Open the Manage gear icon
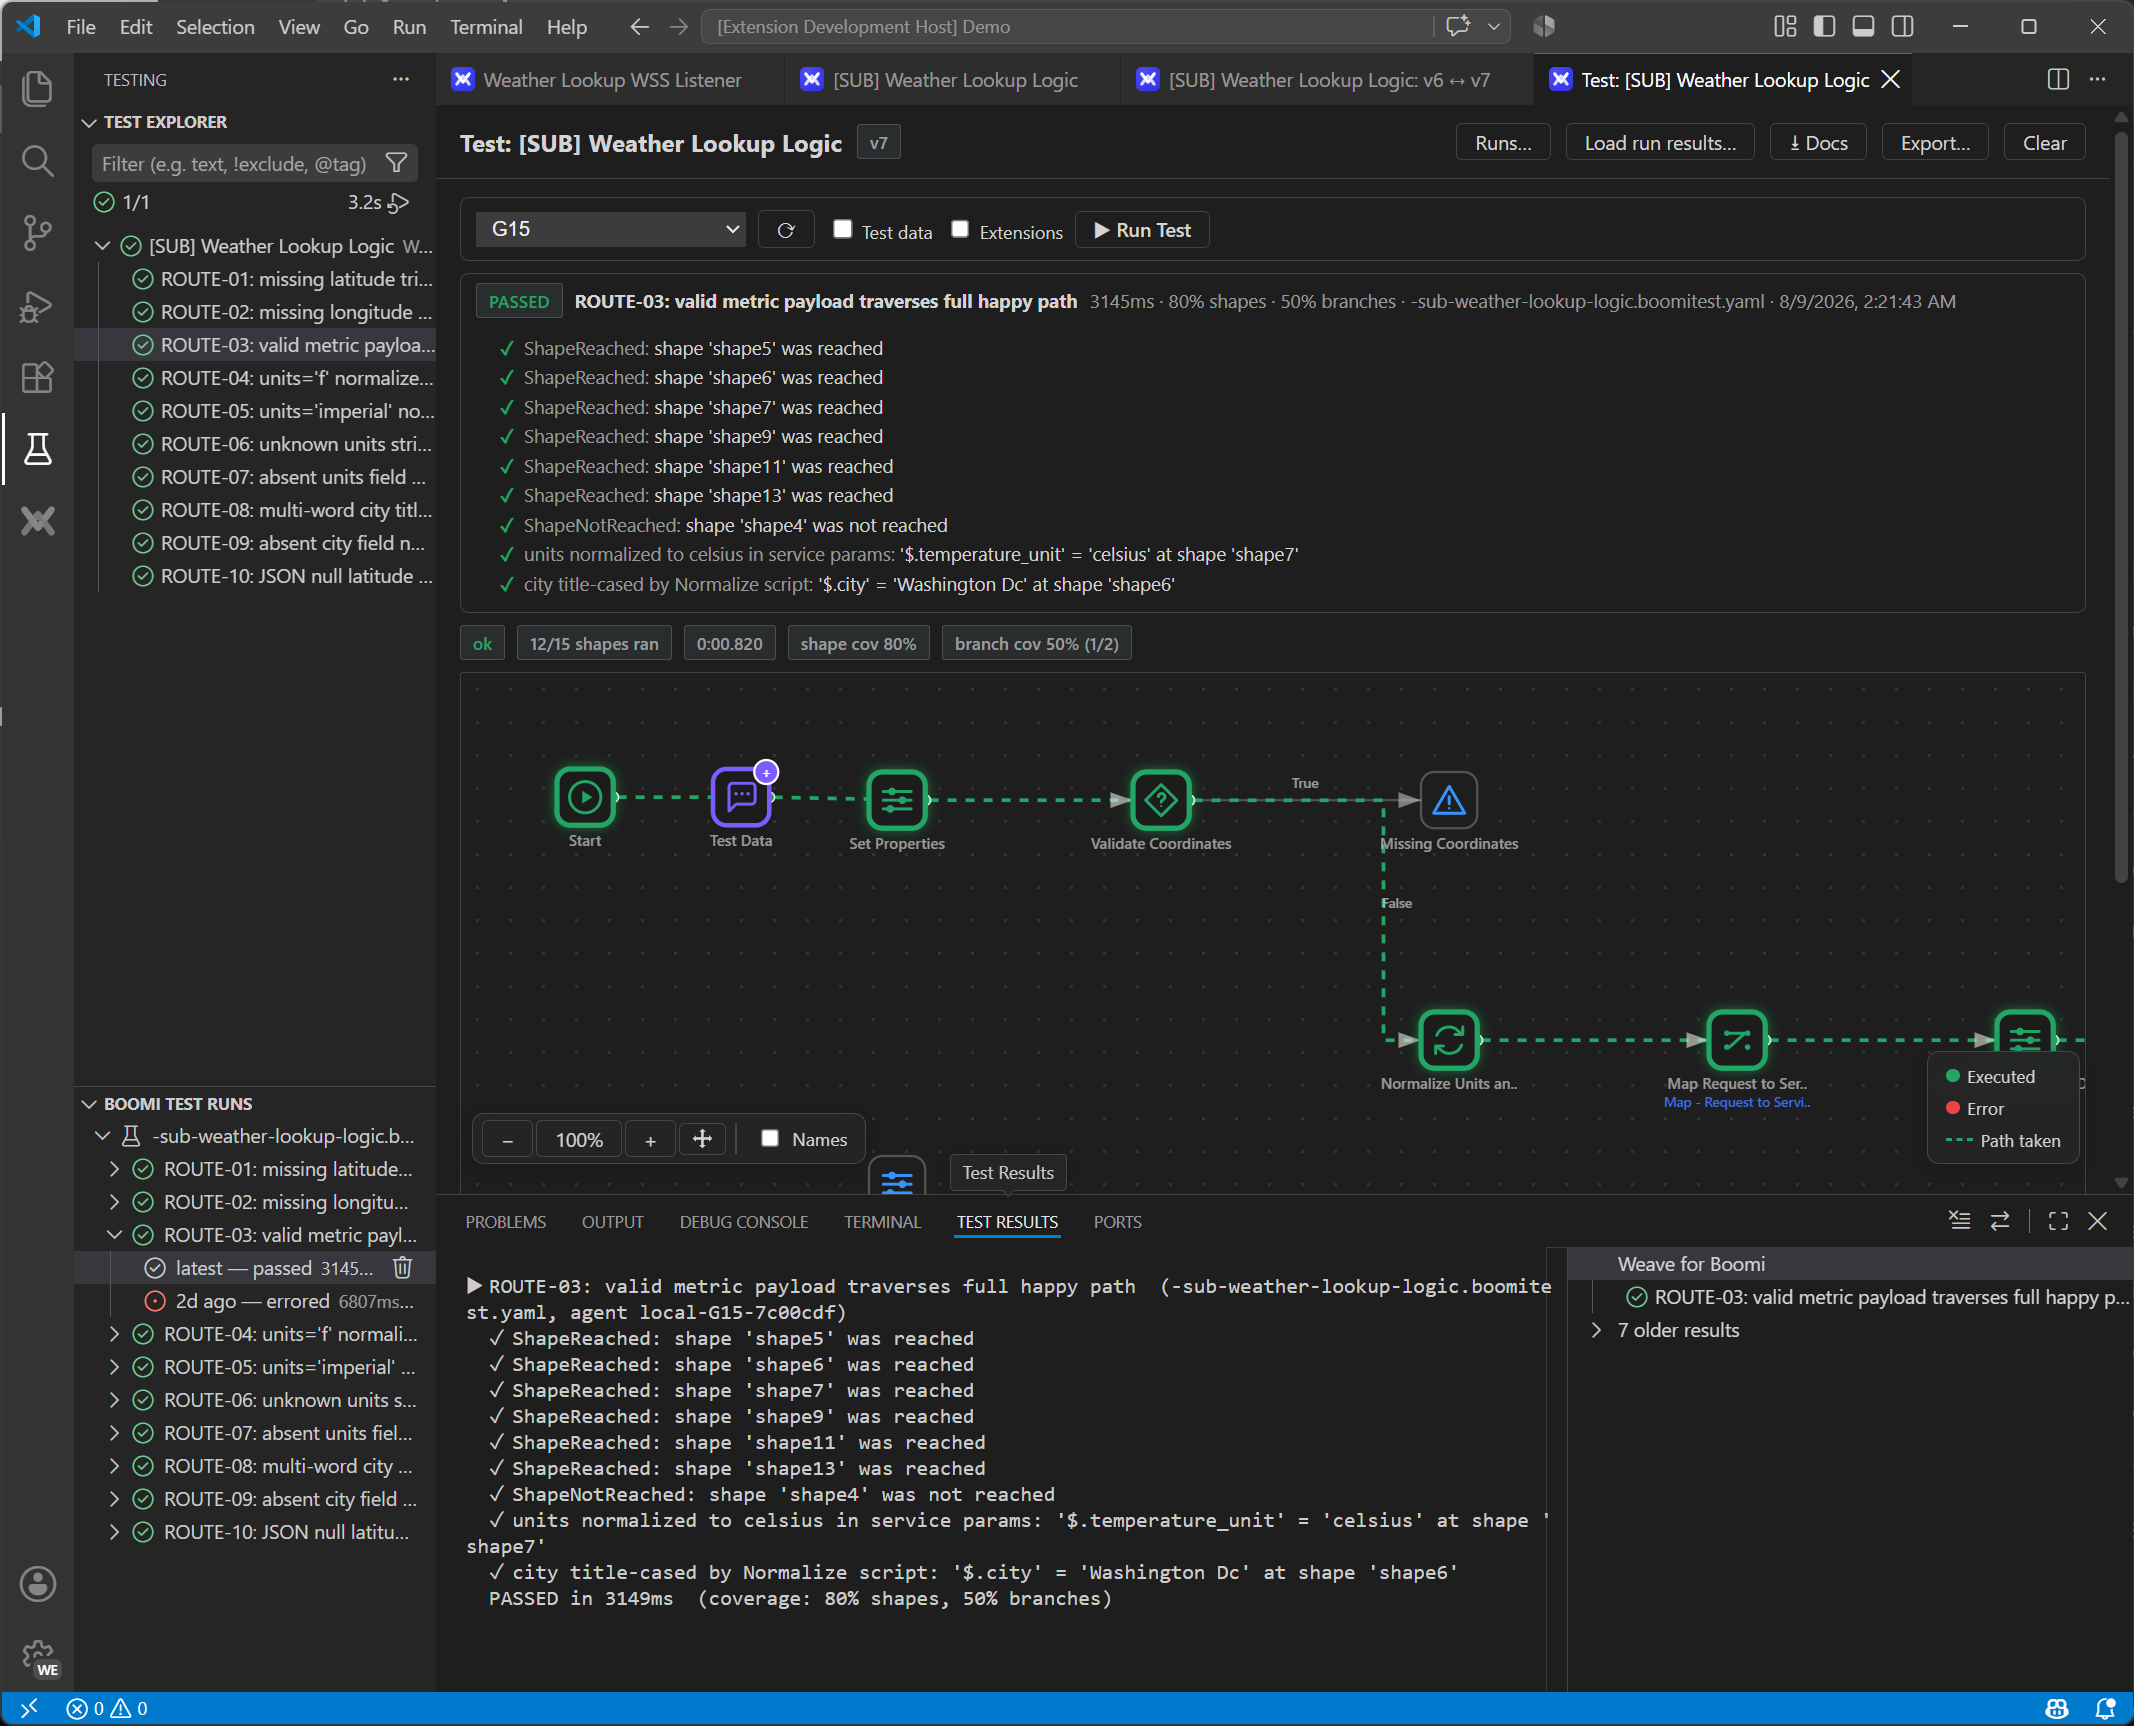Screen dimensions: 2134x1726 [37, 1657]
